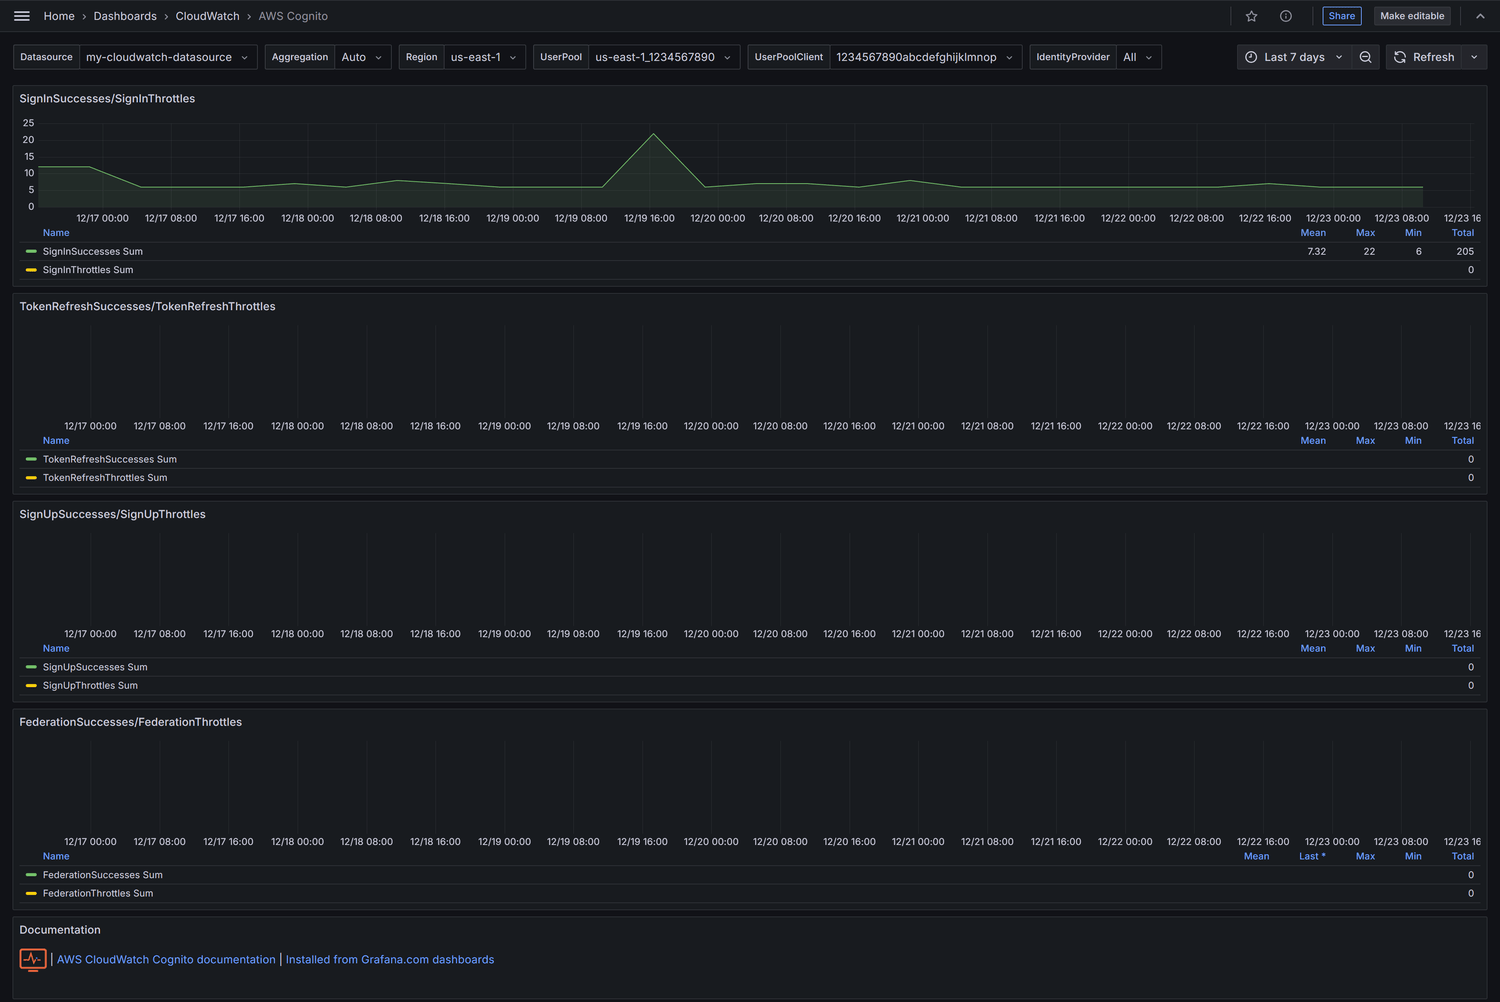Viewport: 1500px width, 1002px height.
Task: Open TokenRefreshSuccesses/TokenRefreshThrottles panel title menu
Action: pos(147,307)
